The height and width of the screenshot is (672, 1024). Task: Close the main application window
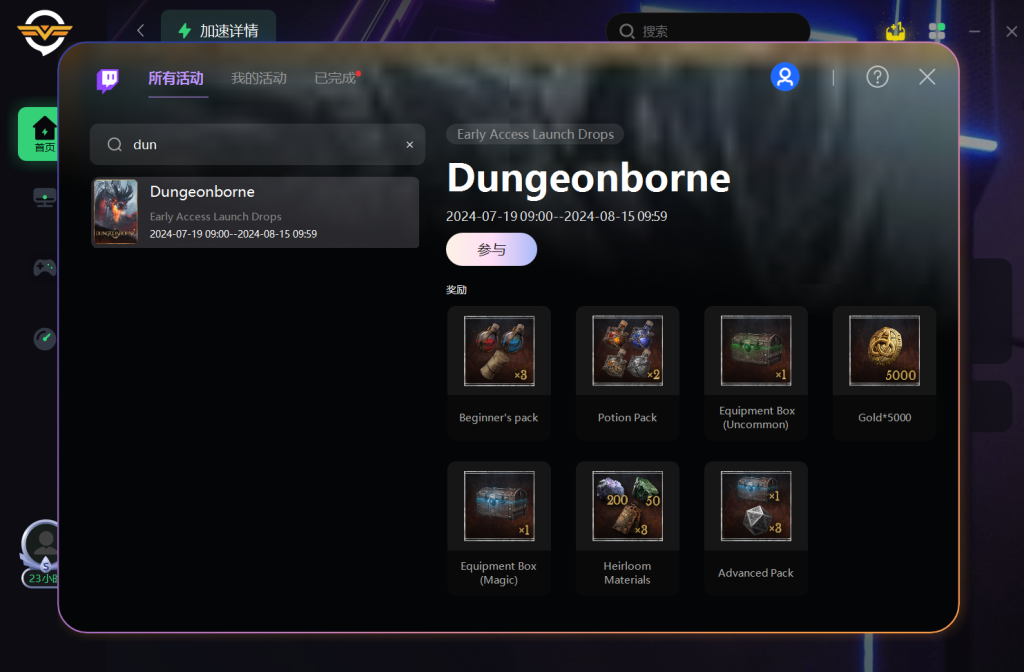click(1012, 31)
